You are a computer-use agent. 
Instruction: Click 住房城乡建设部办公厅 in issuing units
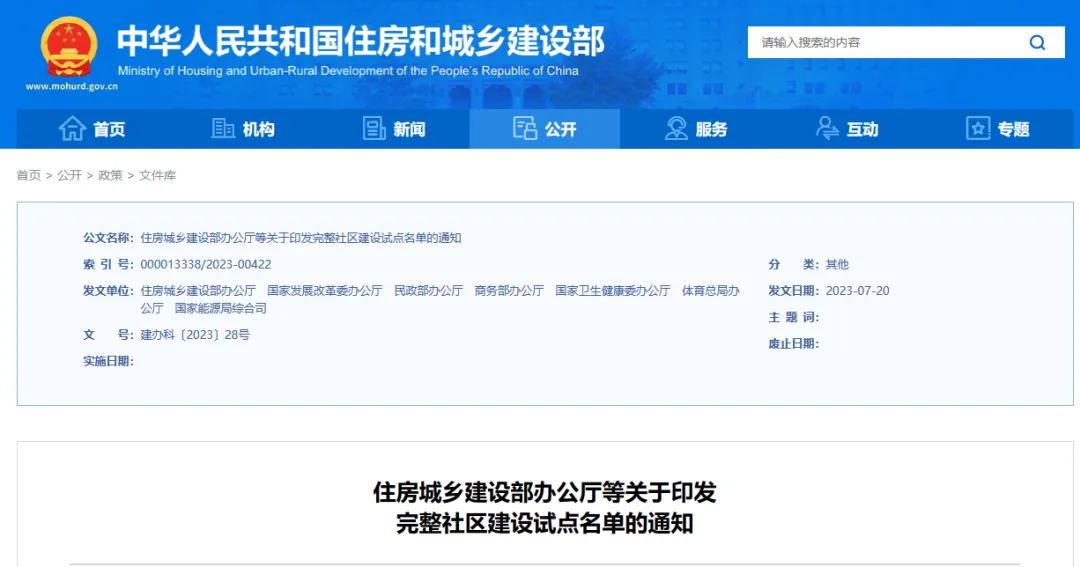pos(198,291)
